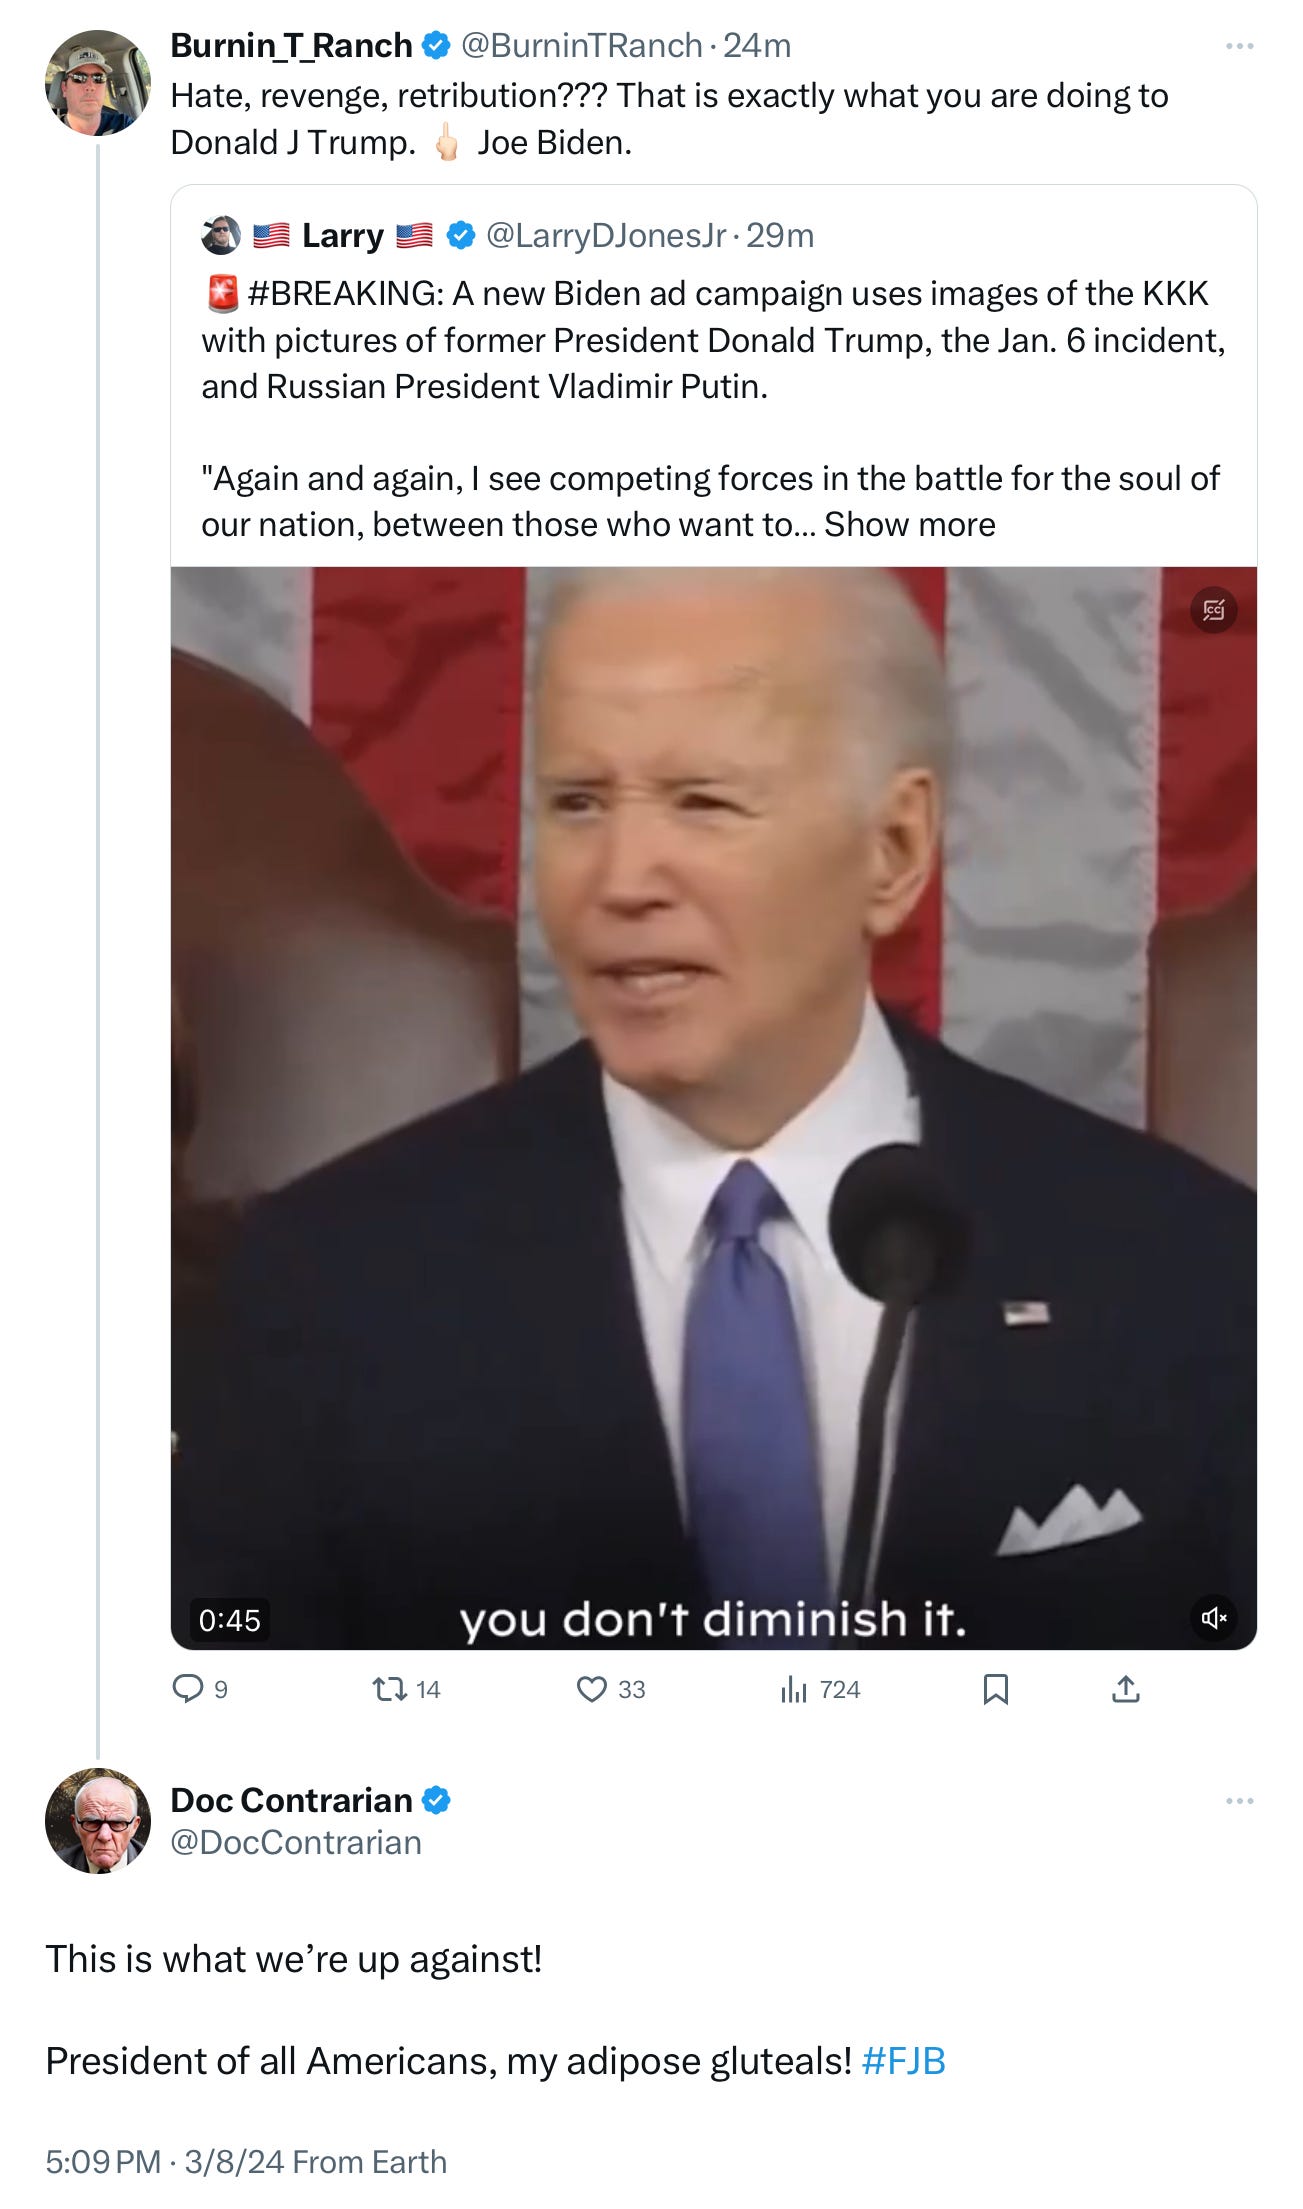Open Burnin_T_Ranch profile avatar
This screenshot has height=2209, width=1303.
[x=97, y=82]
